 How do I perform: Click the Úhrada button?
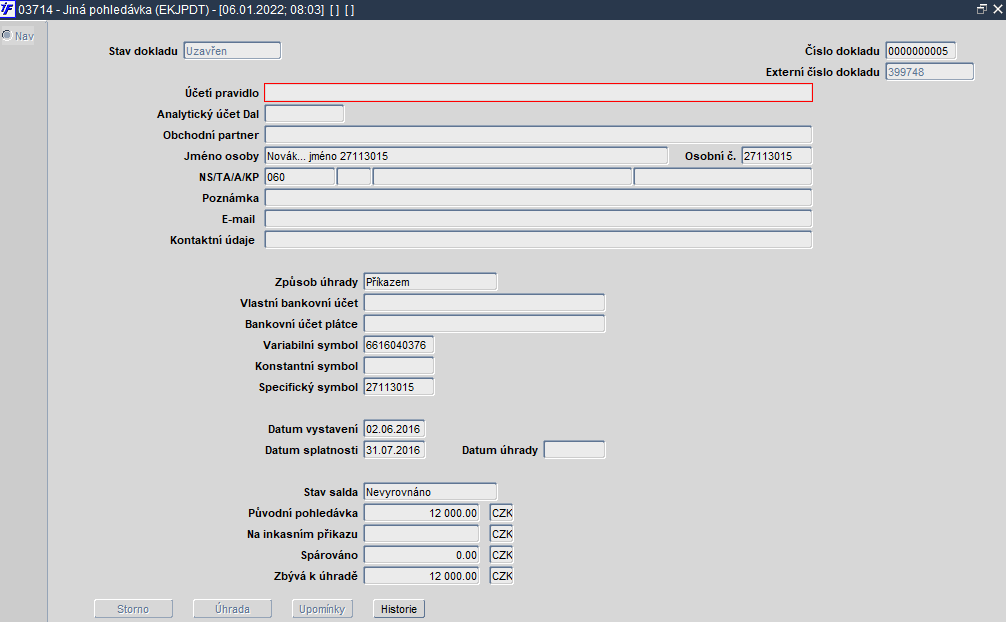[x=232, y=609]
